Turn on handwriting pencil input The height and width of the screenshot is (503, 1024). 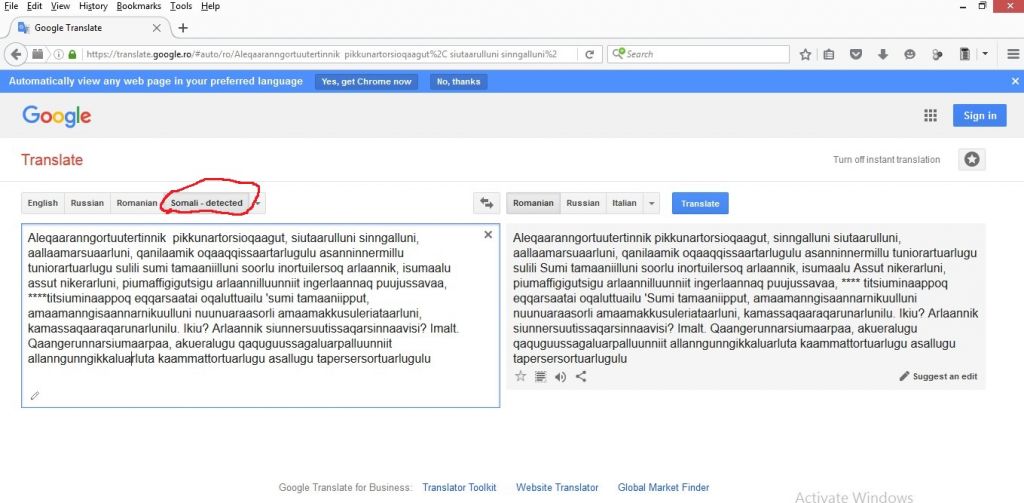pyautogui.click(x=35, y=395)
